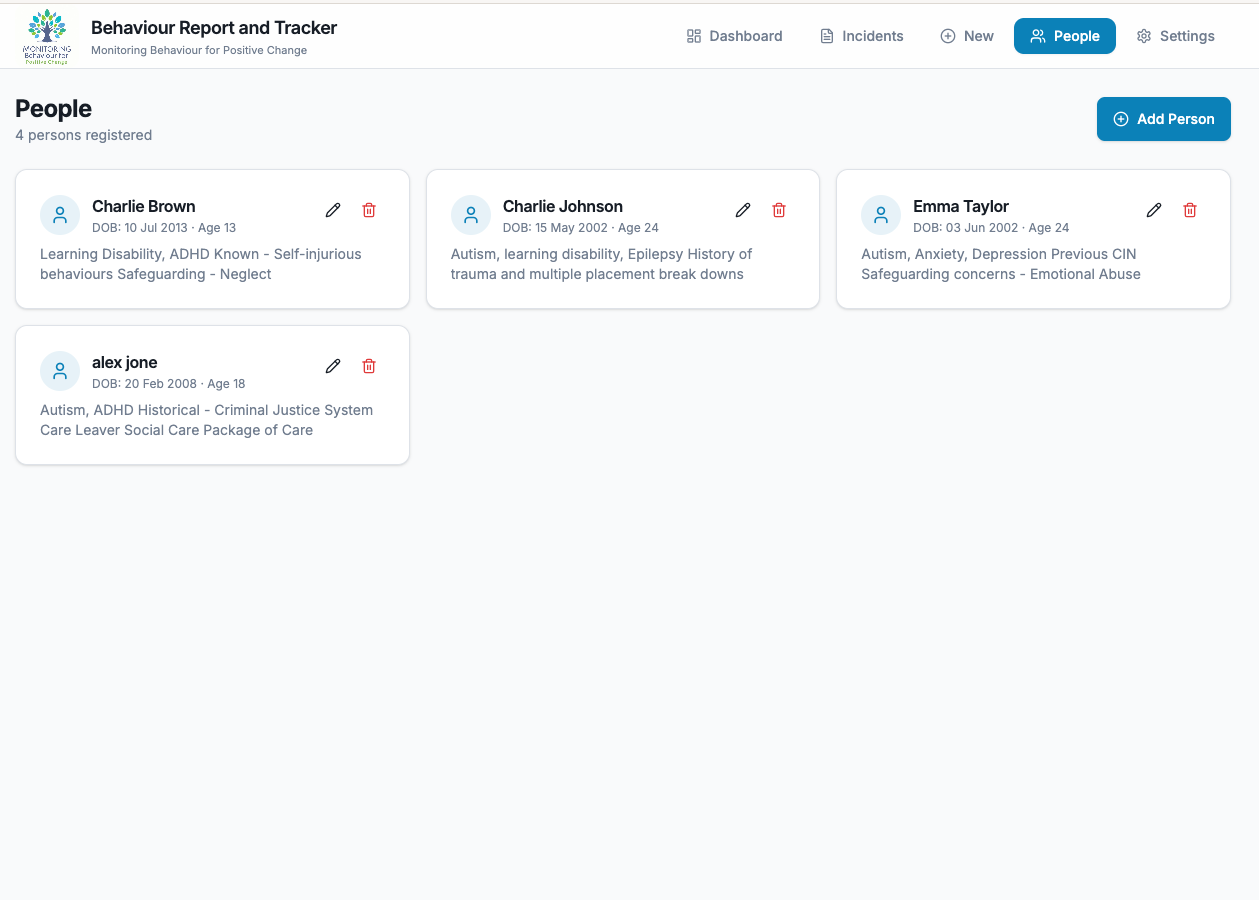Click the Monitoring Behaviour tree logo

click(x=47, y=36)
